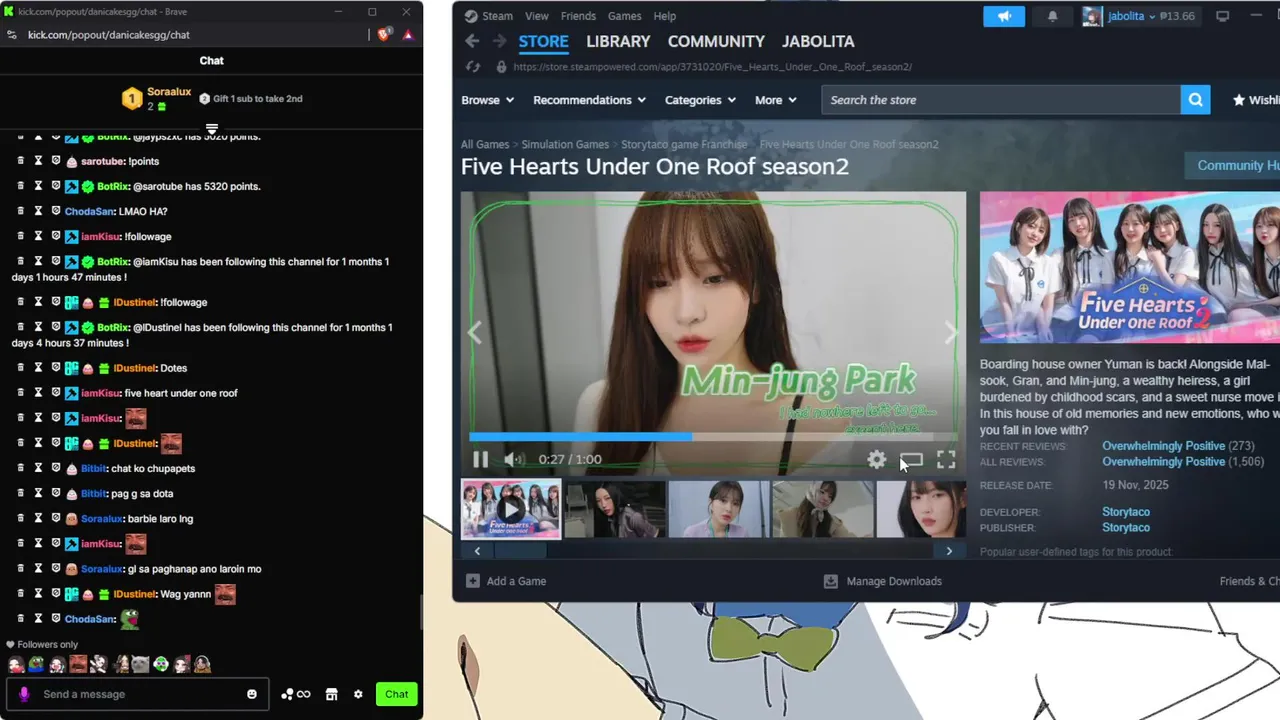This screenshot has height=720, width=1280.
Task: Click the Send a message field
Action: 140,694
